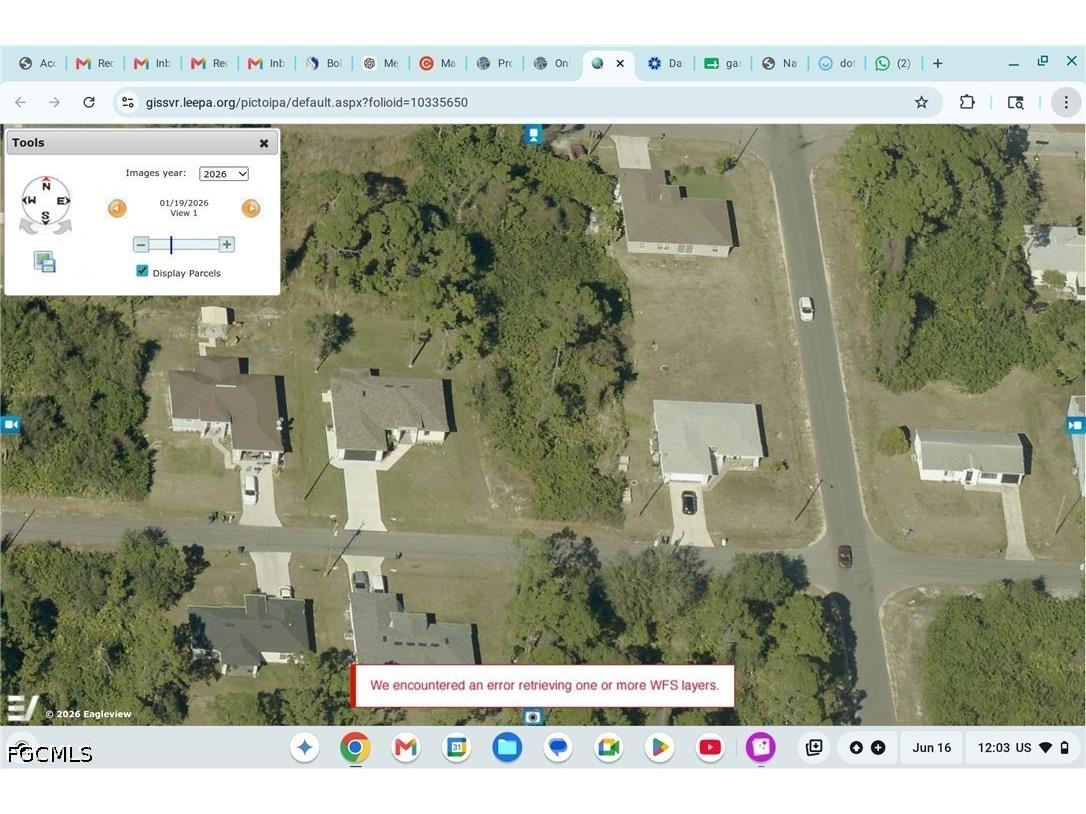Open the purple gallery app on shelf
This screenshot has width=1086, height=814.
click(x=760, y=747)
